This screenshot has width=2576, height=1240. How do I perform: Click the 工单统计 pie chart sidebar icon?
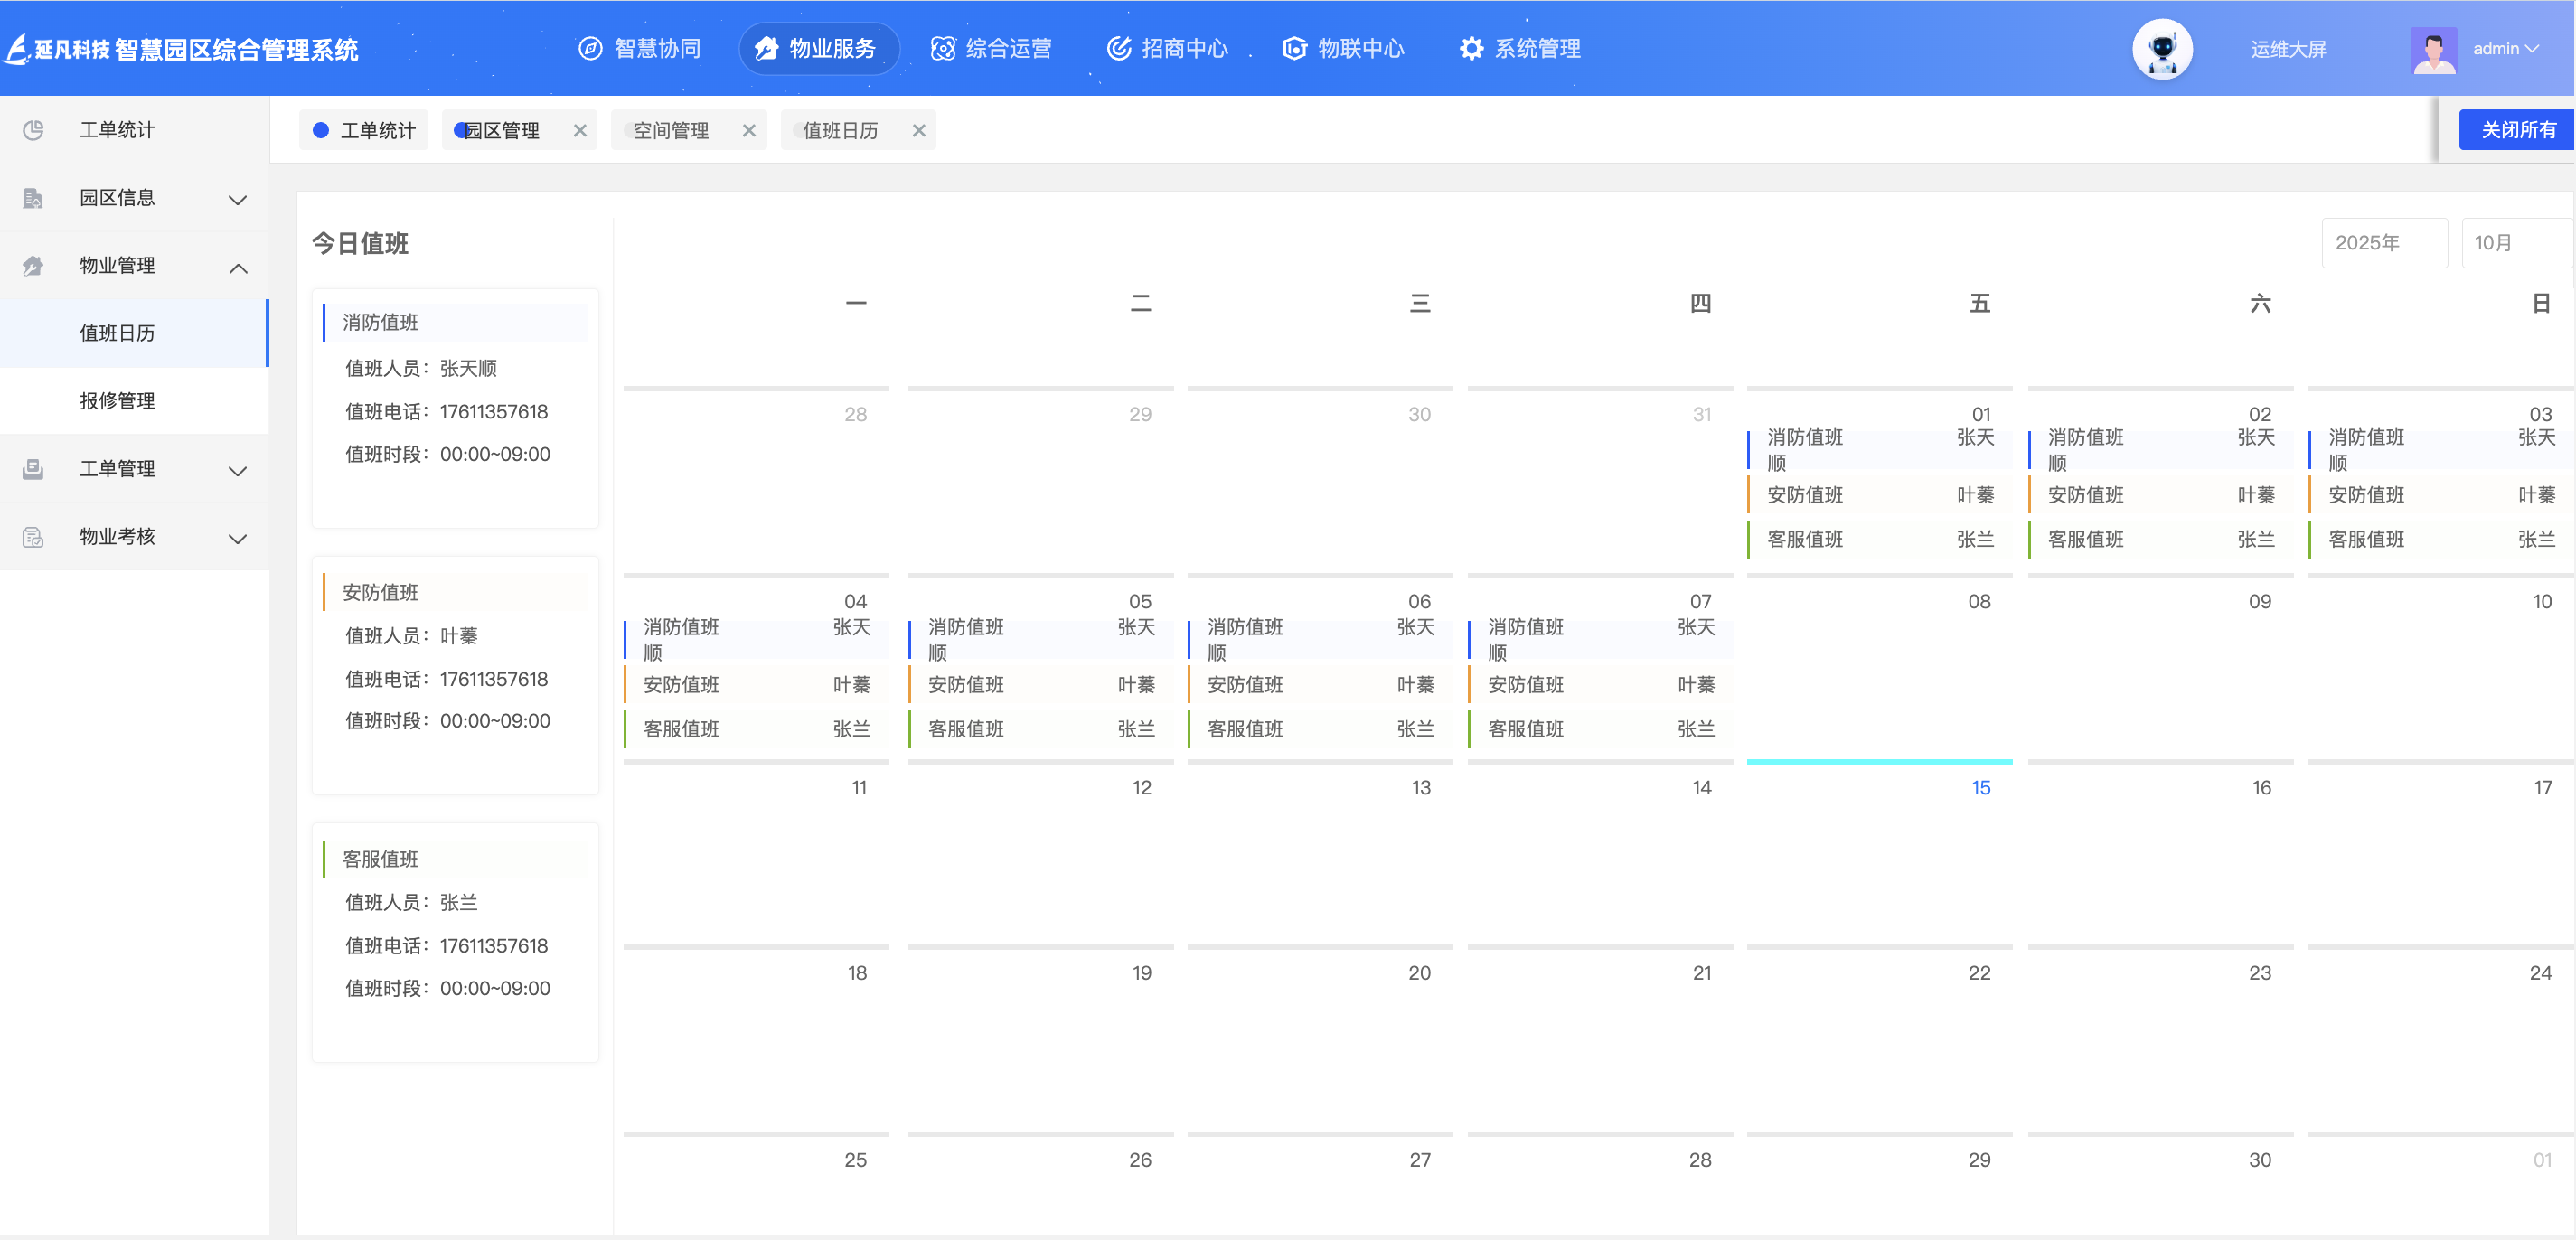click(x=33, y=130)
